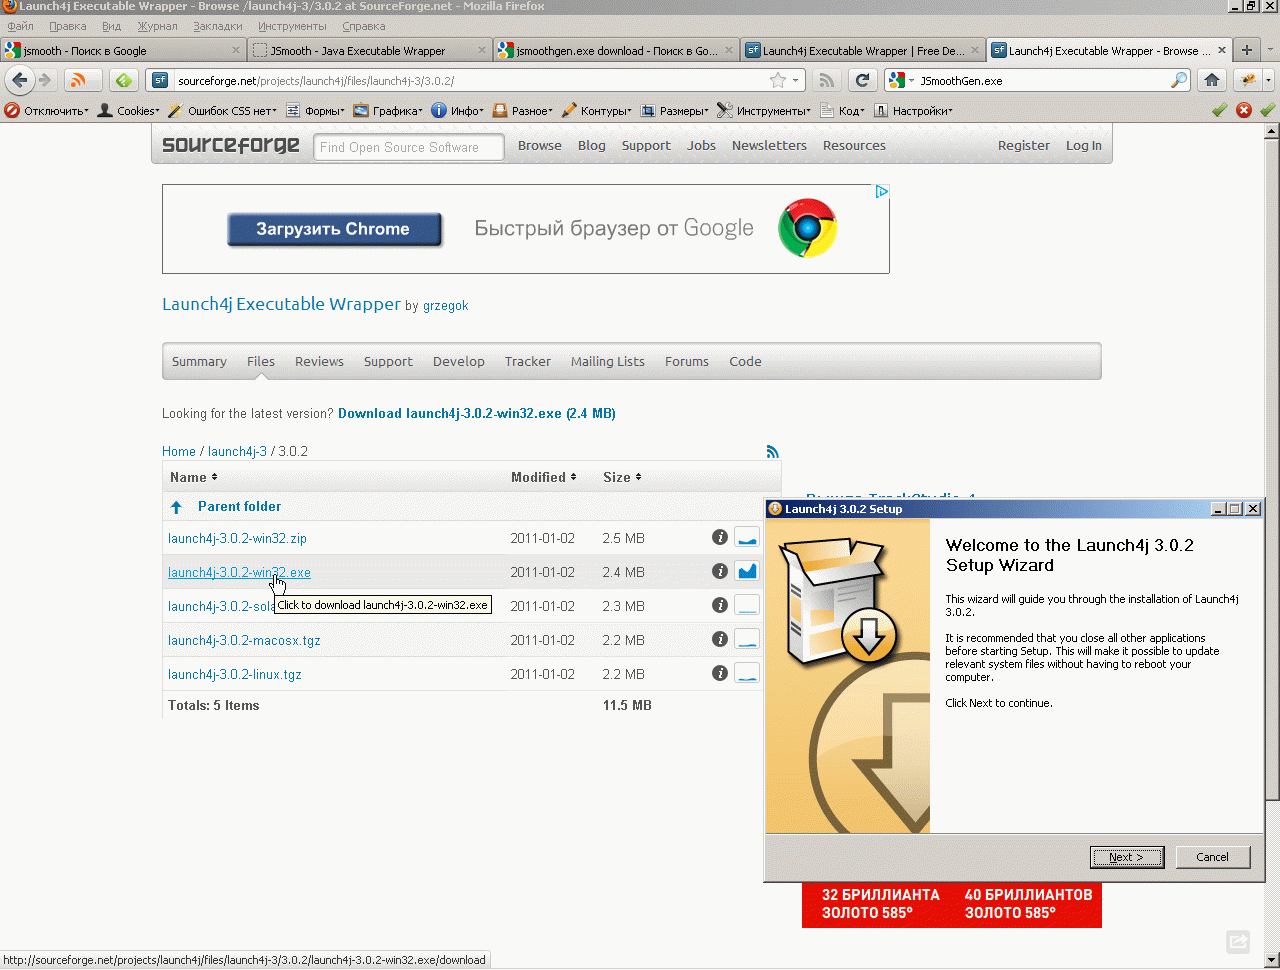Image resolution: width=1280 pixels, height=970 pixels.
Task: View download stats for launch4j-3.0.2-linux.tgz
Action: (747, 674)
